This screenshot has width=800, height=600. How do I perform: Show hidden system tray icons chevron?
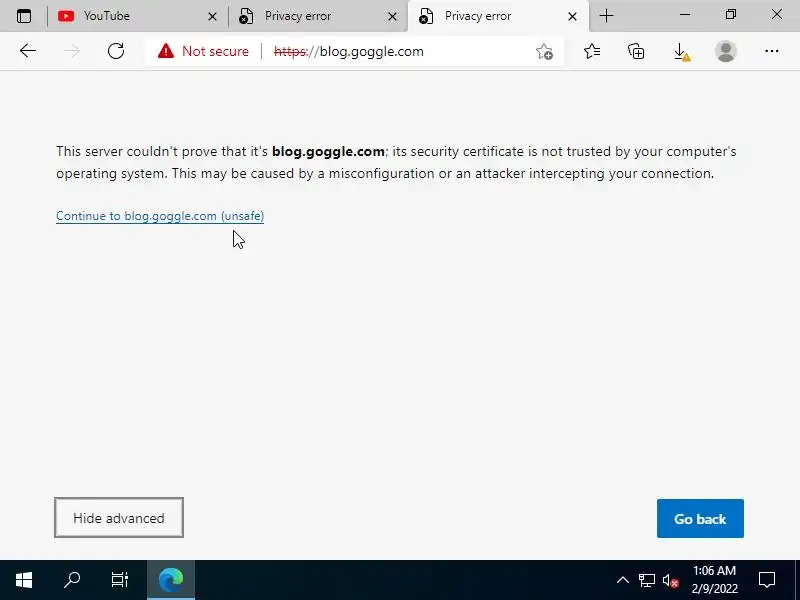point(622,580)
